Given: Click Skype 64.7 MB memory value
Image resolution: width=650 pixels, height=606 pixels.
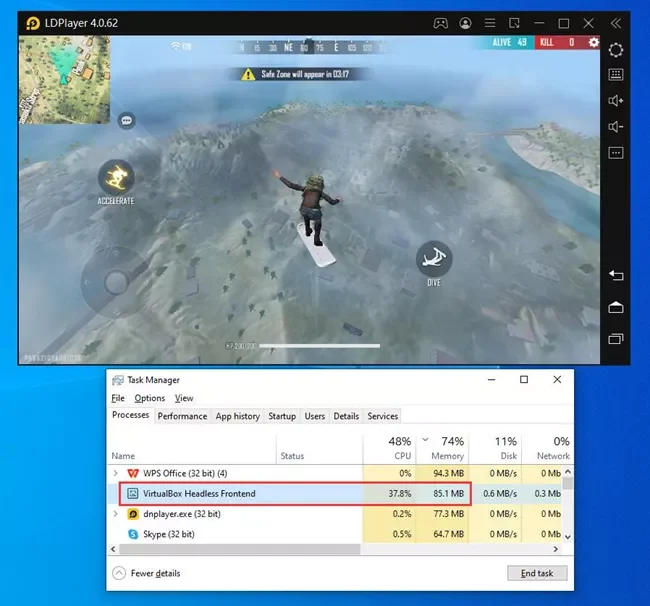Looking at the screenshot, I should point(449,534).
